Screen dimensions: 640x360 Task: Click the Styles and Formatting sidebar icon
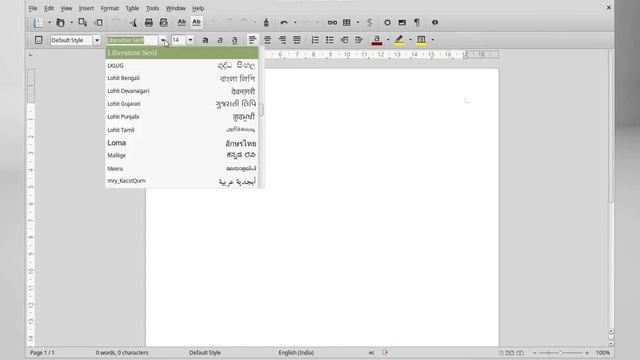click(x=38, y=40)
